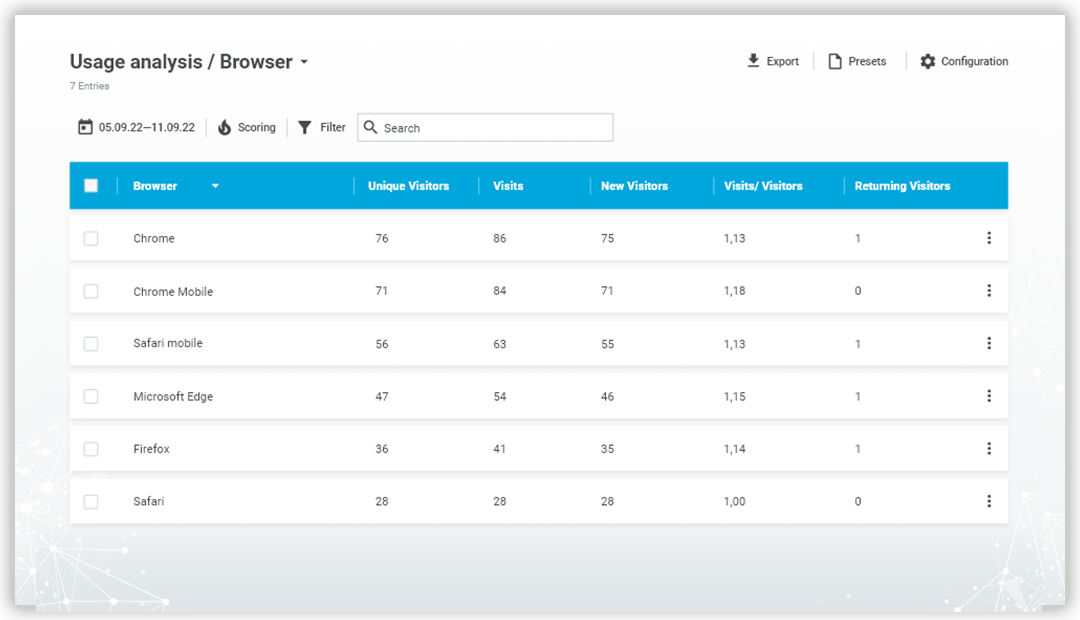1080x620 pixels.
Task: Sort by the Returning Visitors column header
Action: 902,186
